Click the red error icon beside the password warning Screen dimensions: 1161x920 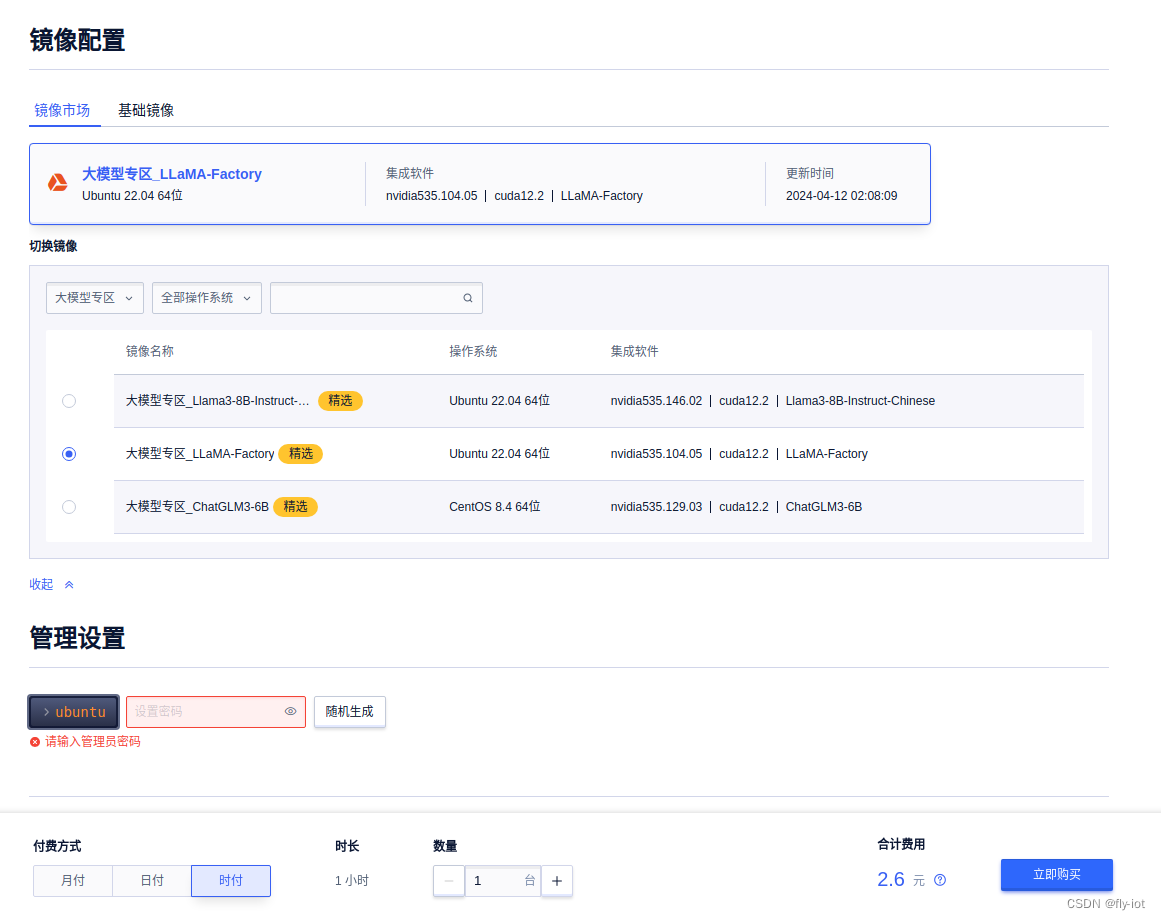click(x=35, y=741)
